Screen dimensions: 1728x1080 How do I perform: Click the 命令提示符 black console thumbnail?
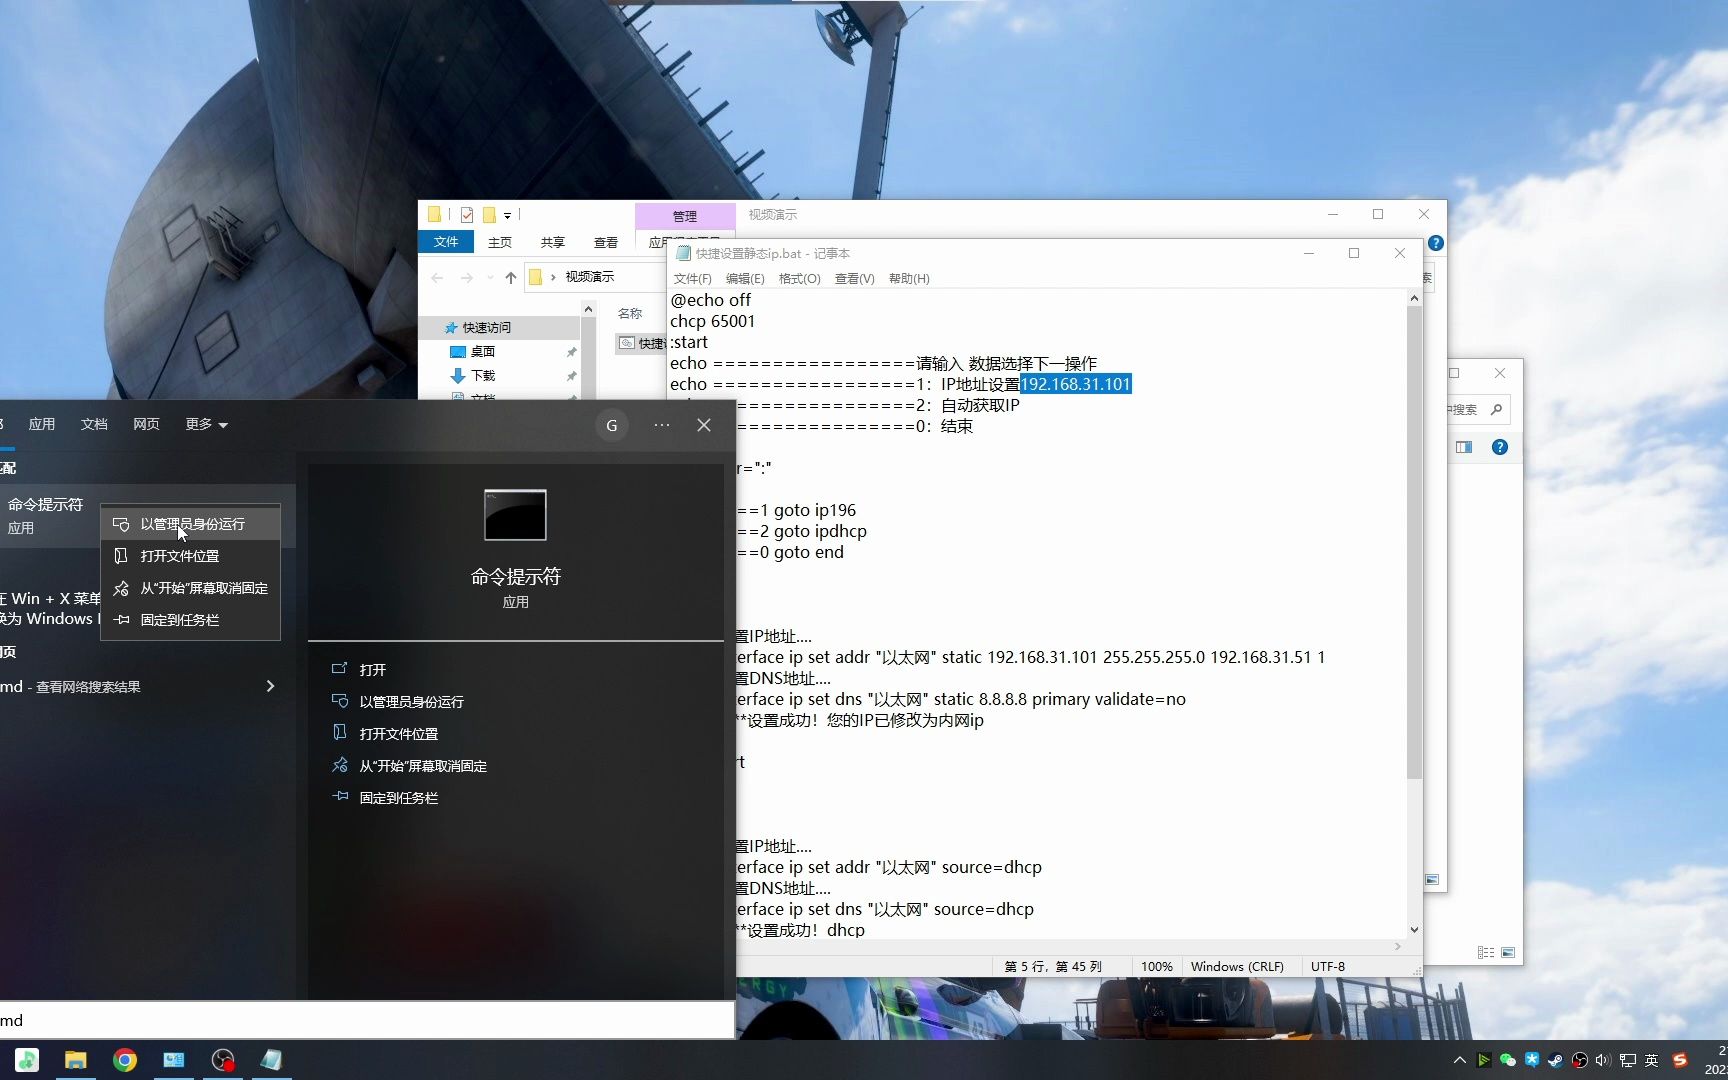[x=515, y=515]
